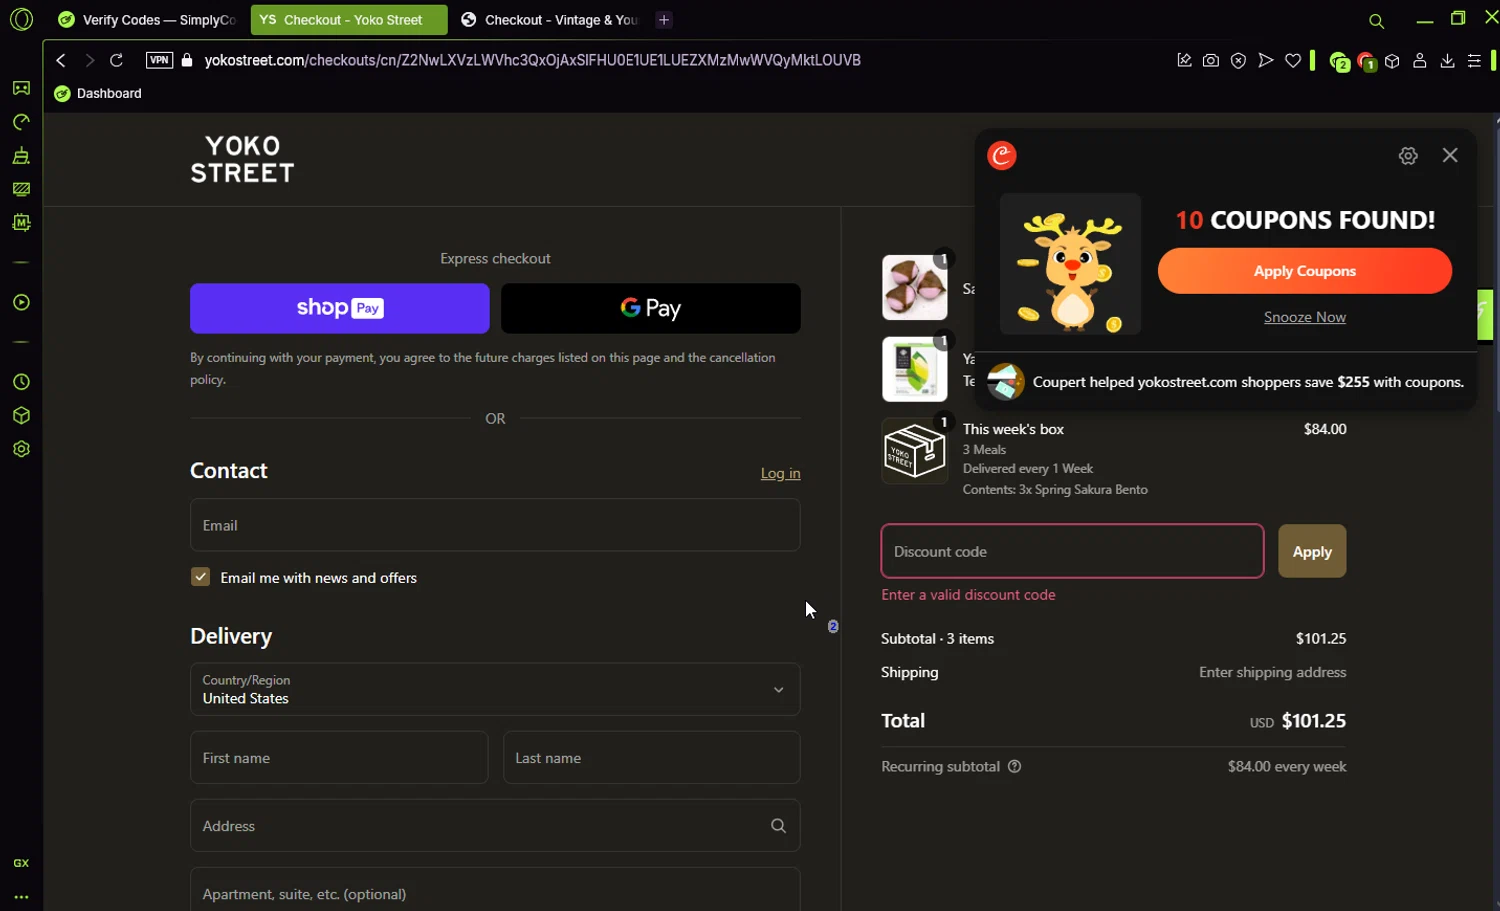Go forward to the next page
This screenshot has height=911, width=1500.
(89, 60)
